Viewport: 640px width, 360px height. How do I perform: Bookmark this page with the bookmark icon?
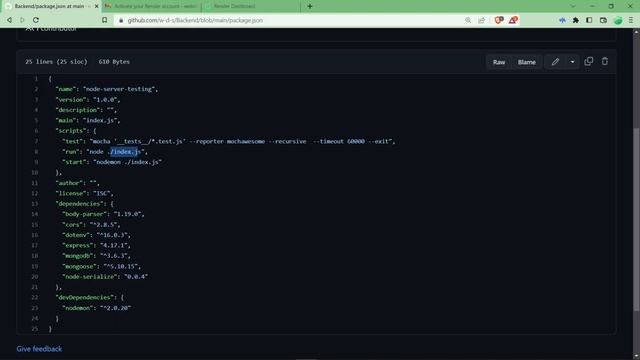pos(104,20)
